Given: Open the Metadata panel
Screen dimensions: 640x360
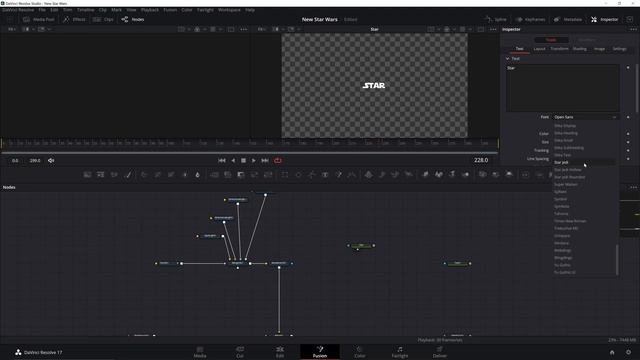Looking at the screenshot, I should pyautogui.click(x=568, y=19).
